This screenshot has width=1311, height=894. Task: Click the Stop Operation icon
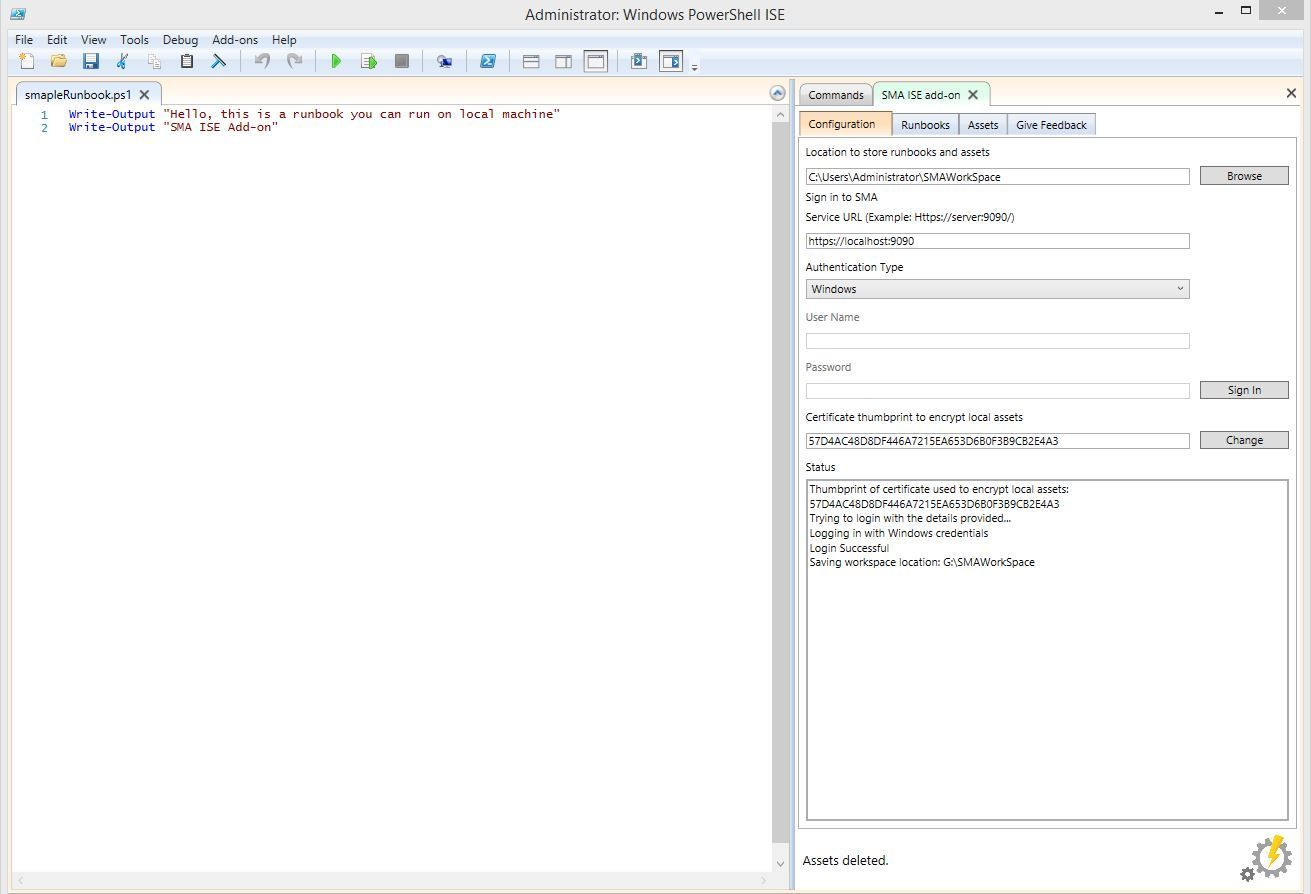pos(401,61)
